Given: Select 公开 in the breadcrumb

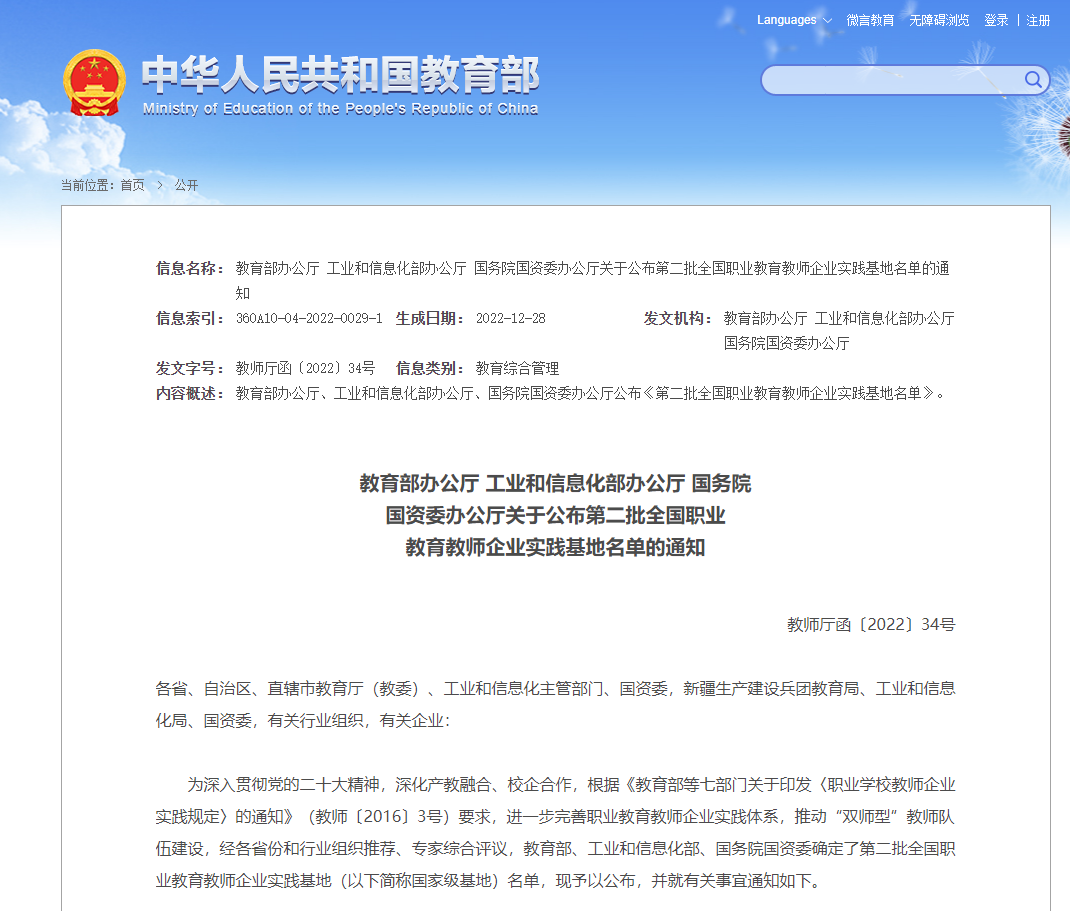Looking at the screenshot, I should (x=186, y=185).
